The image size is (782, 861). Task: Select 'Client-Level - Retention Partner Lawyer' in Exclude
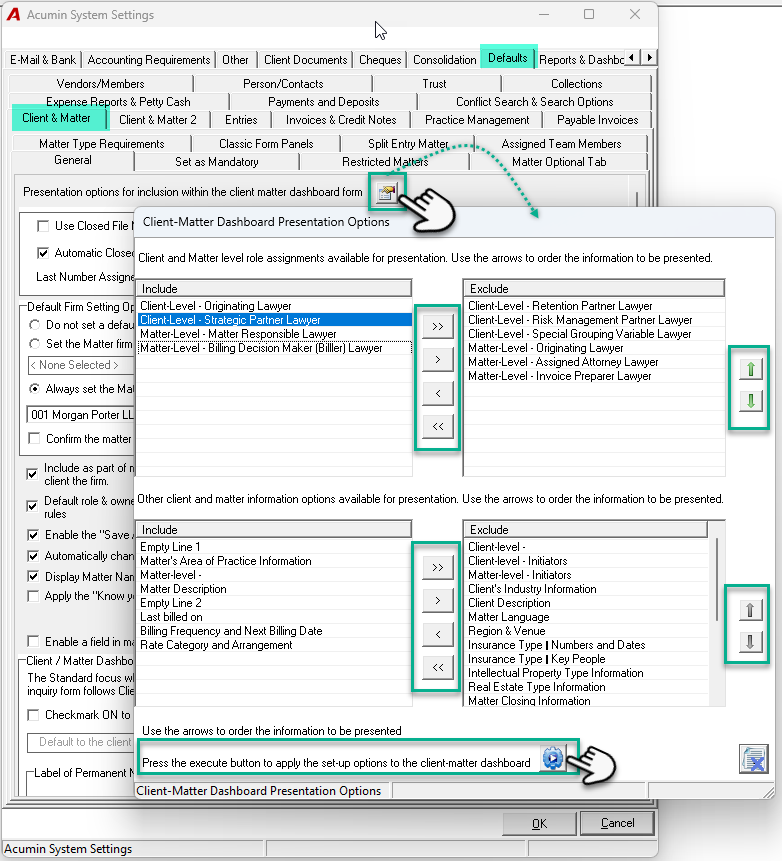tap(595, 306)
